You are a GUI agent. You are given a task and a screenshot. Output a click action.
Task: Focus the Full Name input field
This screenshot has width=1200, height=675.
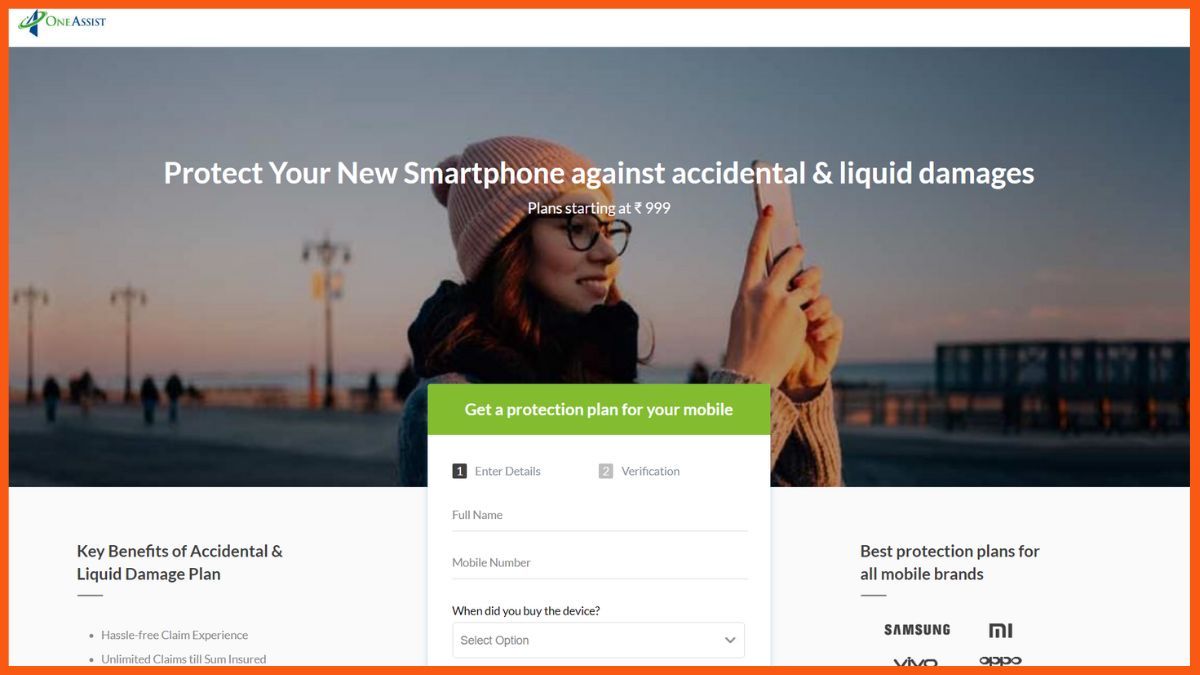tap(600, 515)
